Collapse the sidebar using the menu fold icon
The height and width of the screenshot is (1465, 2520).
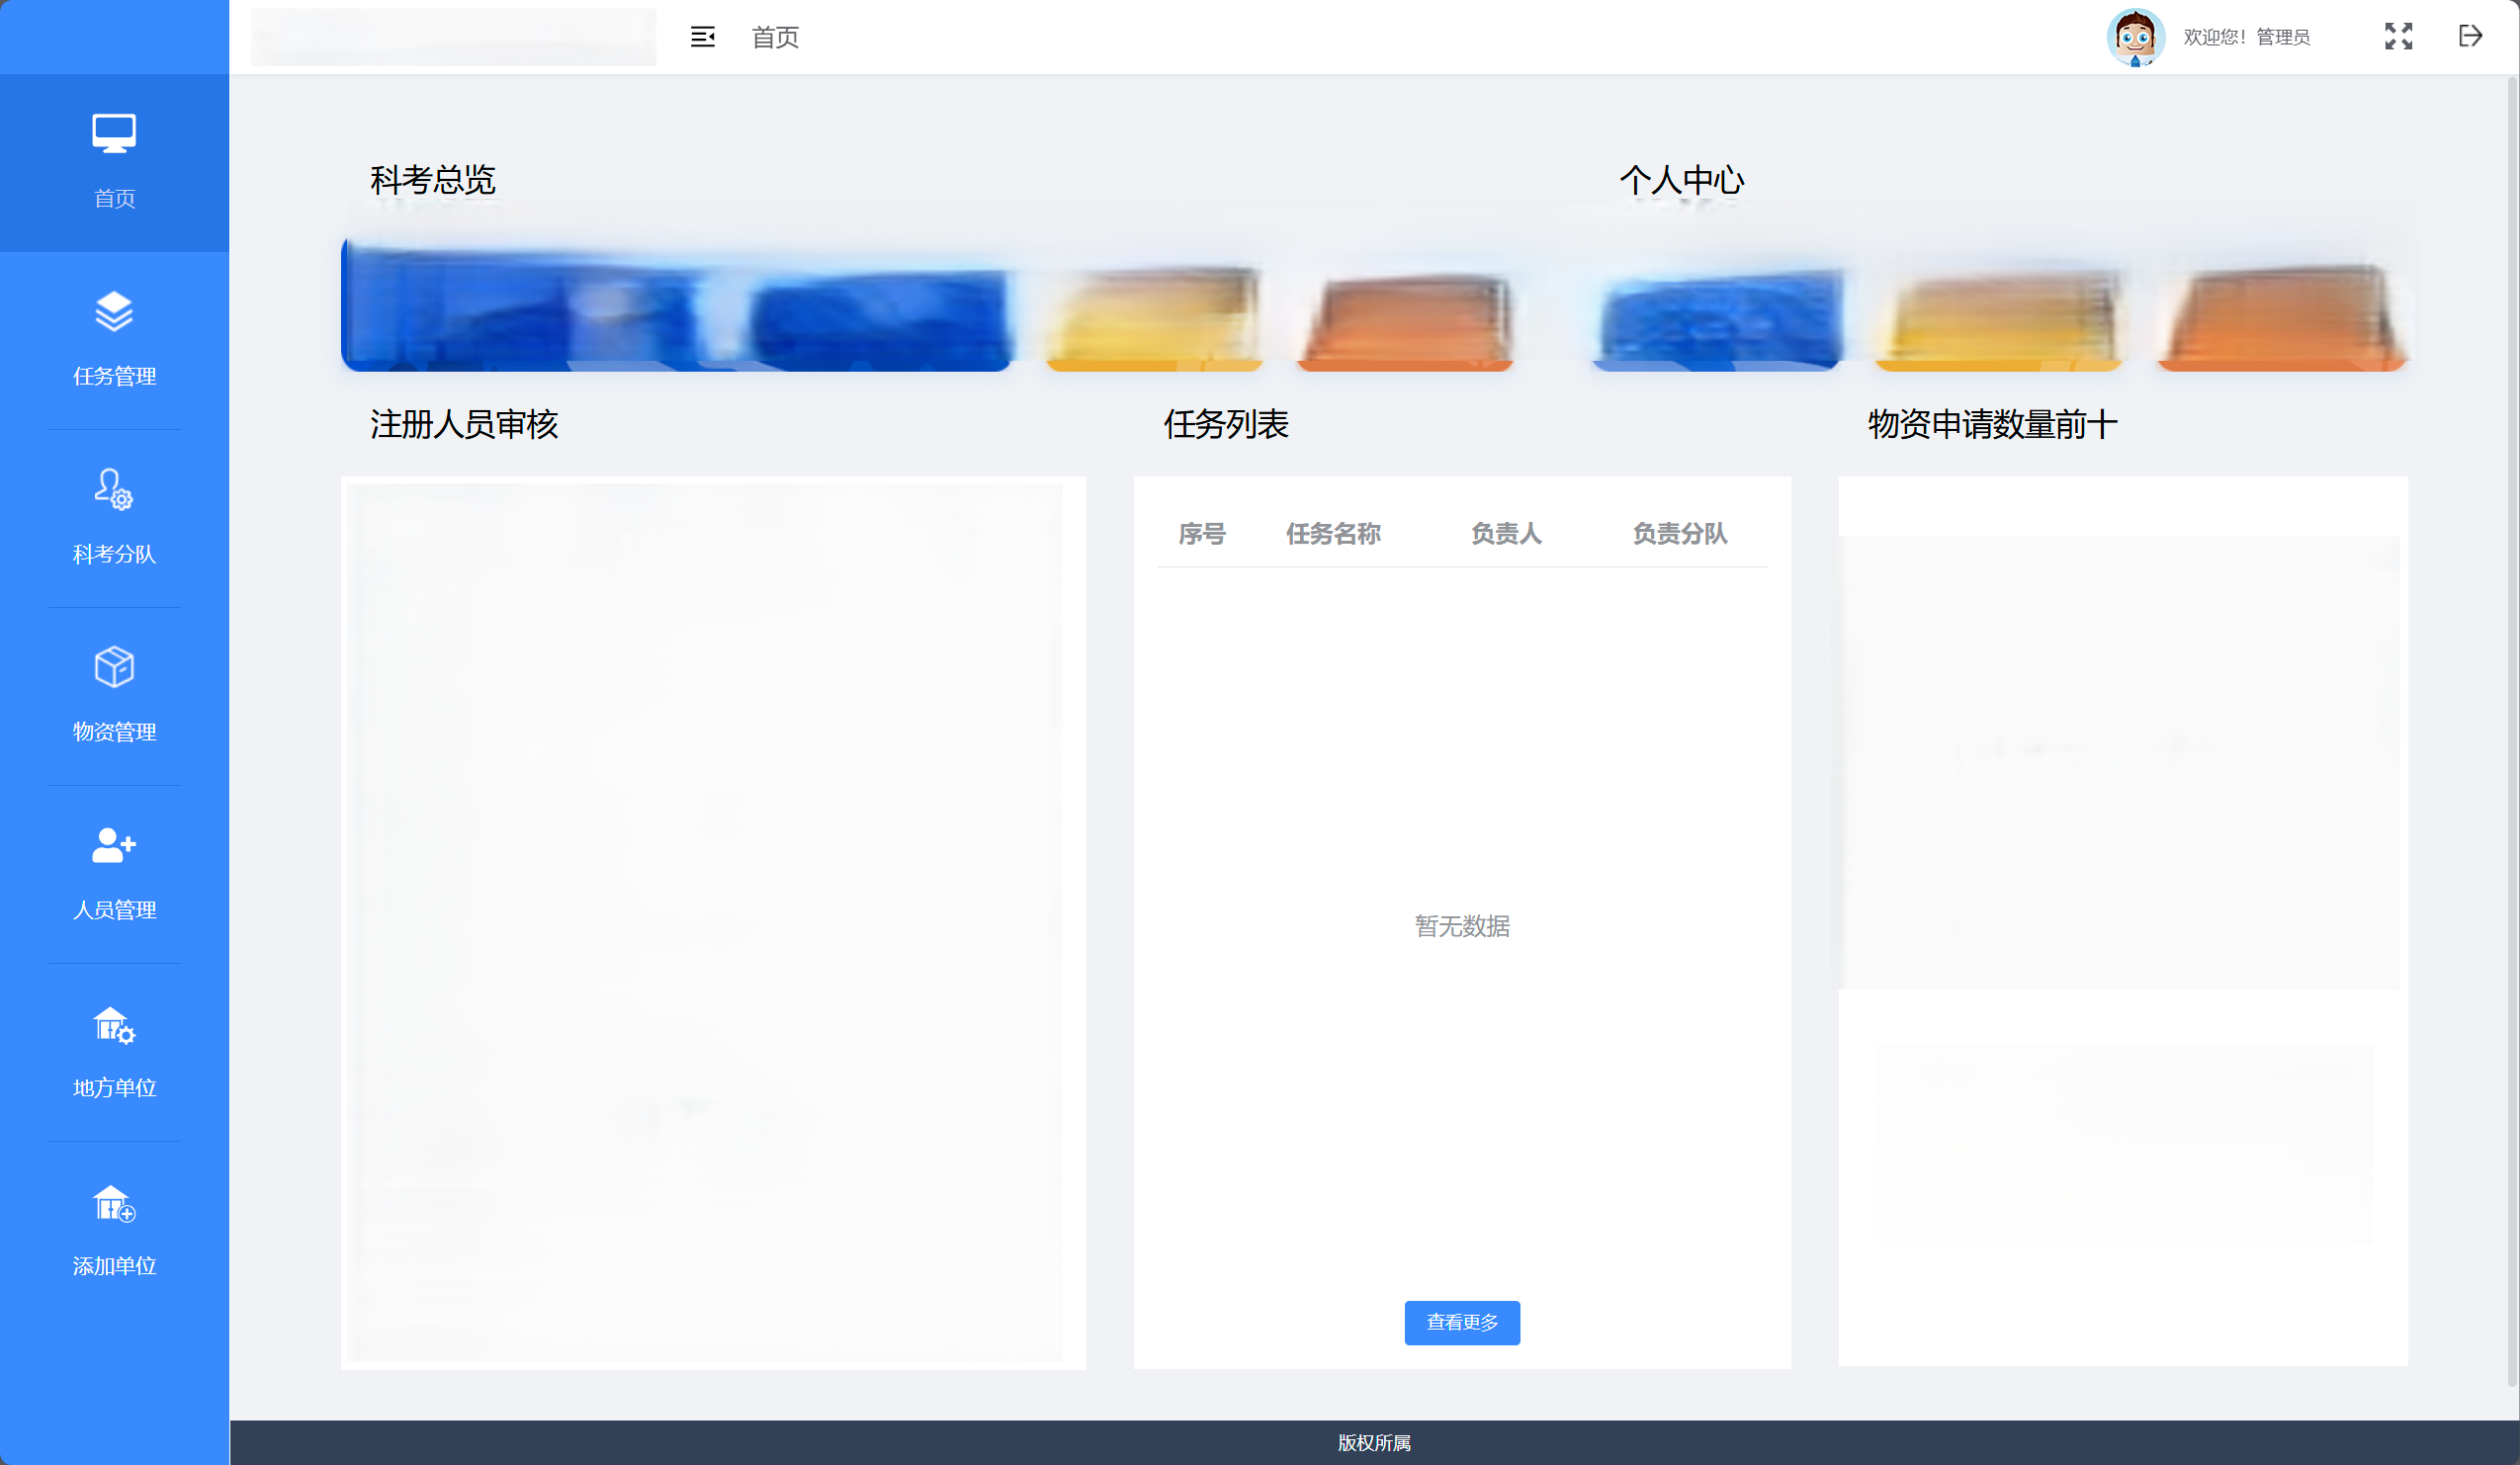(x=703, y=37)
